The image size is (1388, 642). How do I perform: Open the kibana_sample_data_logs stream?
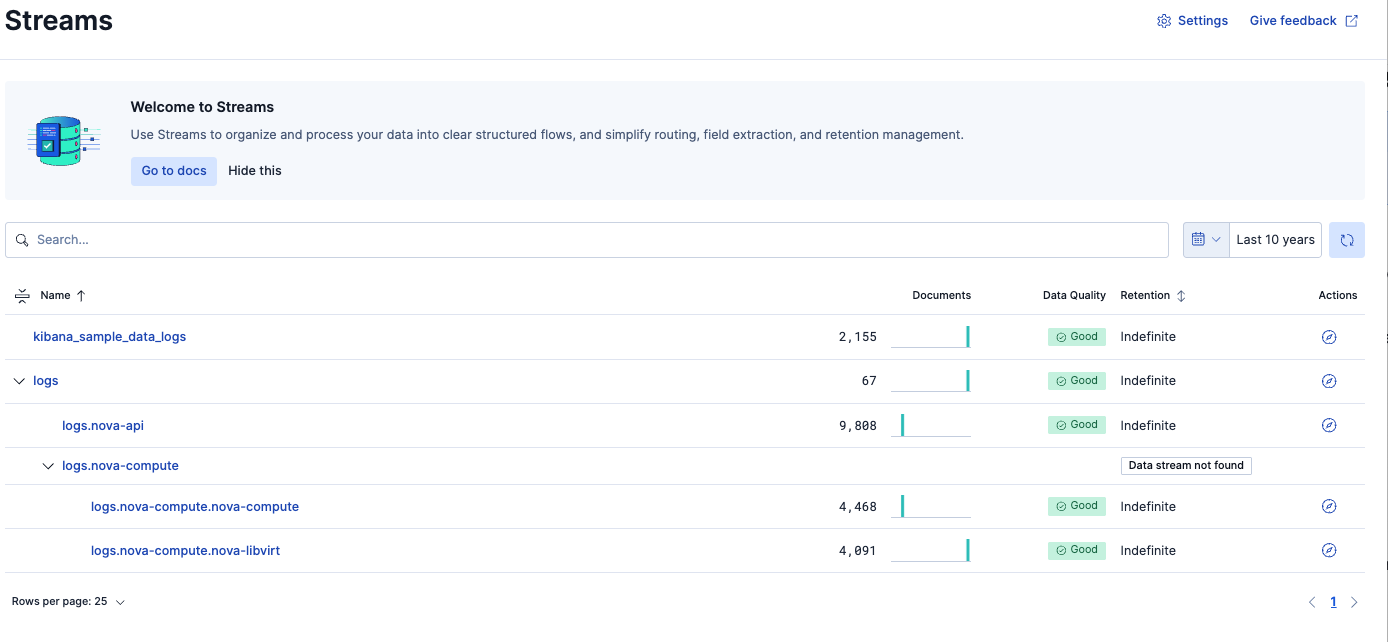109,337
